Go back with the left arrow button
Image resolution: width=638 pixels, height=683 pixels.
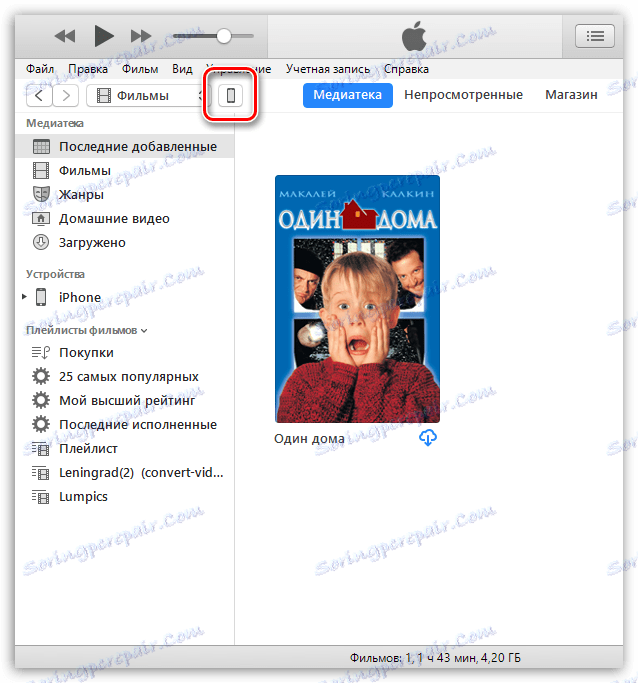[x=39, y=95]
